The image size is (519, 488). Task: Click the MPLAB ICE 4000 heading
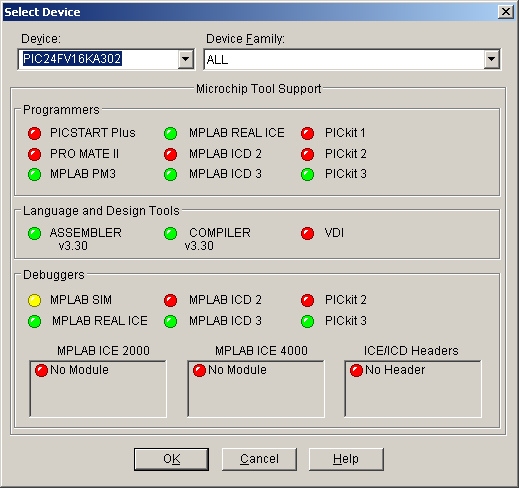click(261, 351)
